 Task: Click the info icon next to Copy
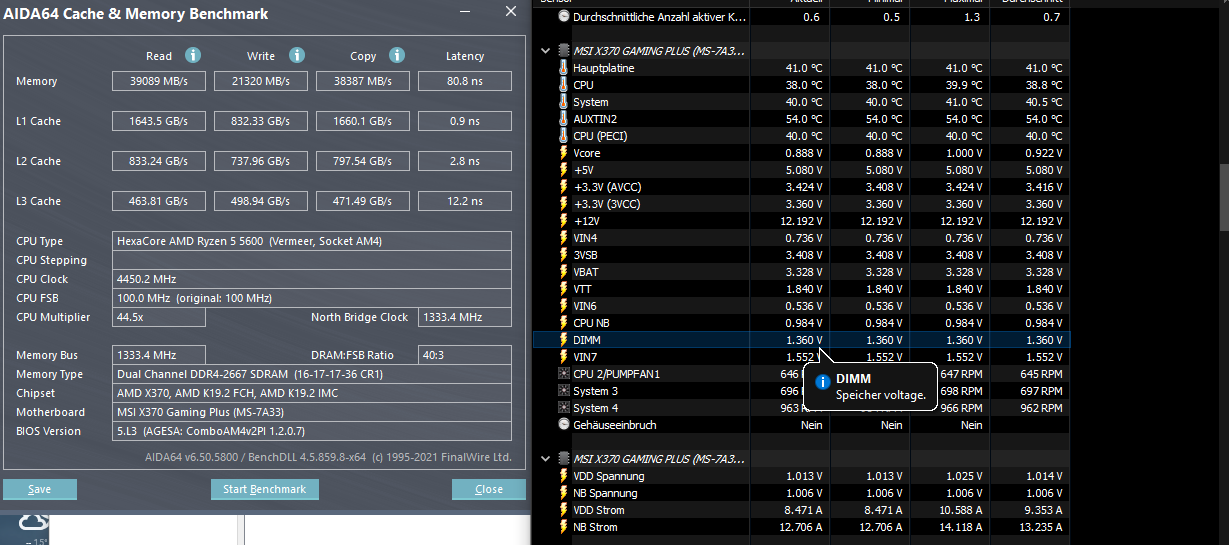[x=397, y=55]
